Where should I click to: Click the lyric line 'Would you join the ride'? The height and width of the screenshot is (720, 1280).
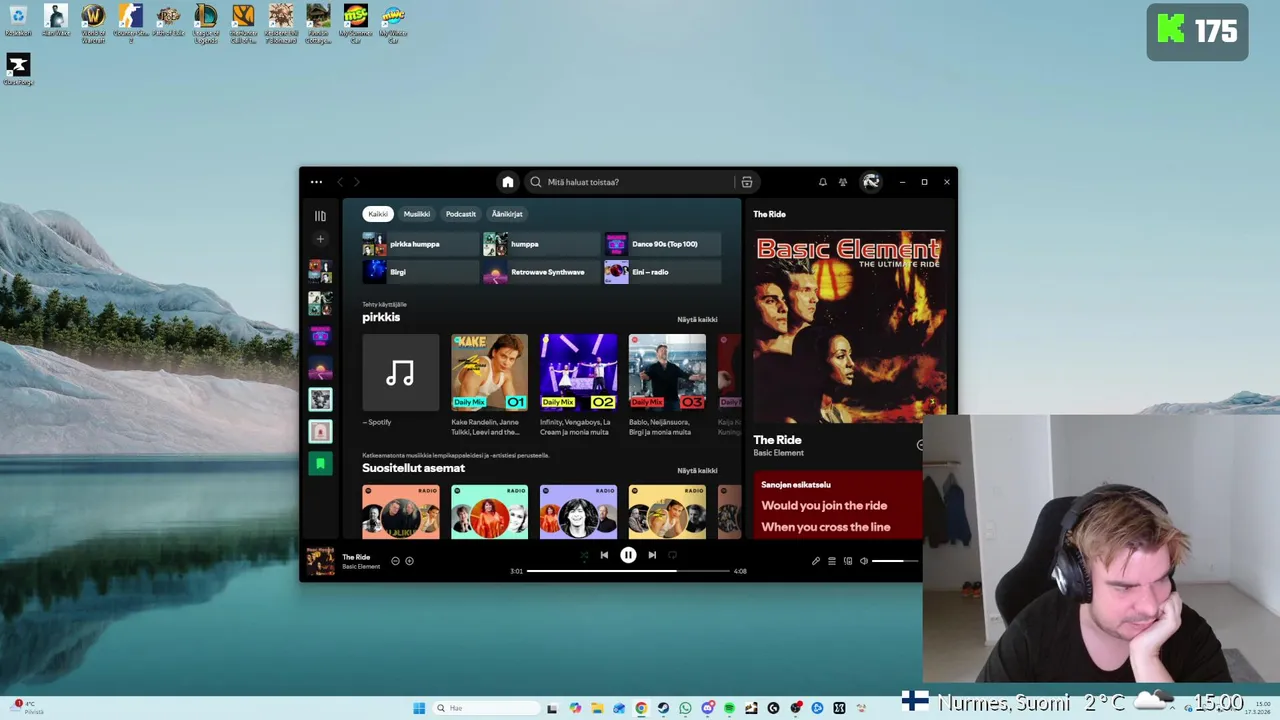pyautogui.click(x=824, y=506)
